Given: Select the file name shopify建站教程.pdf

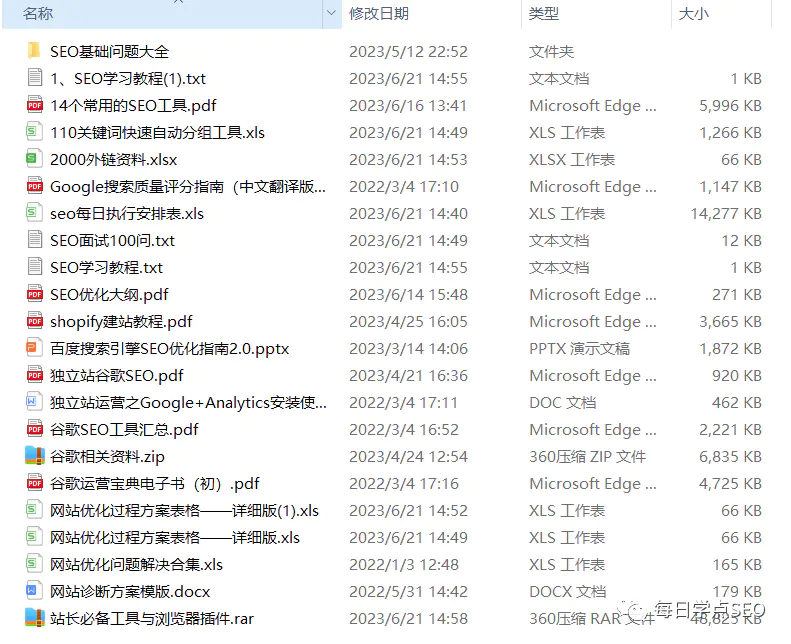Looking at the screenshot, I should (121, 322).
